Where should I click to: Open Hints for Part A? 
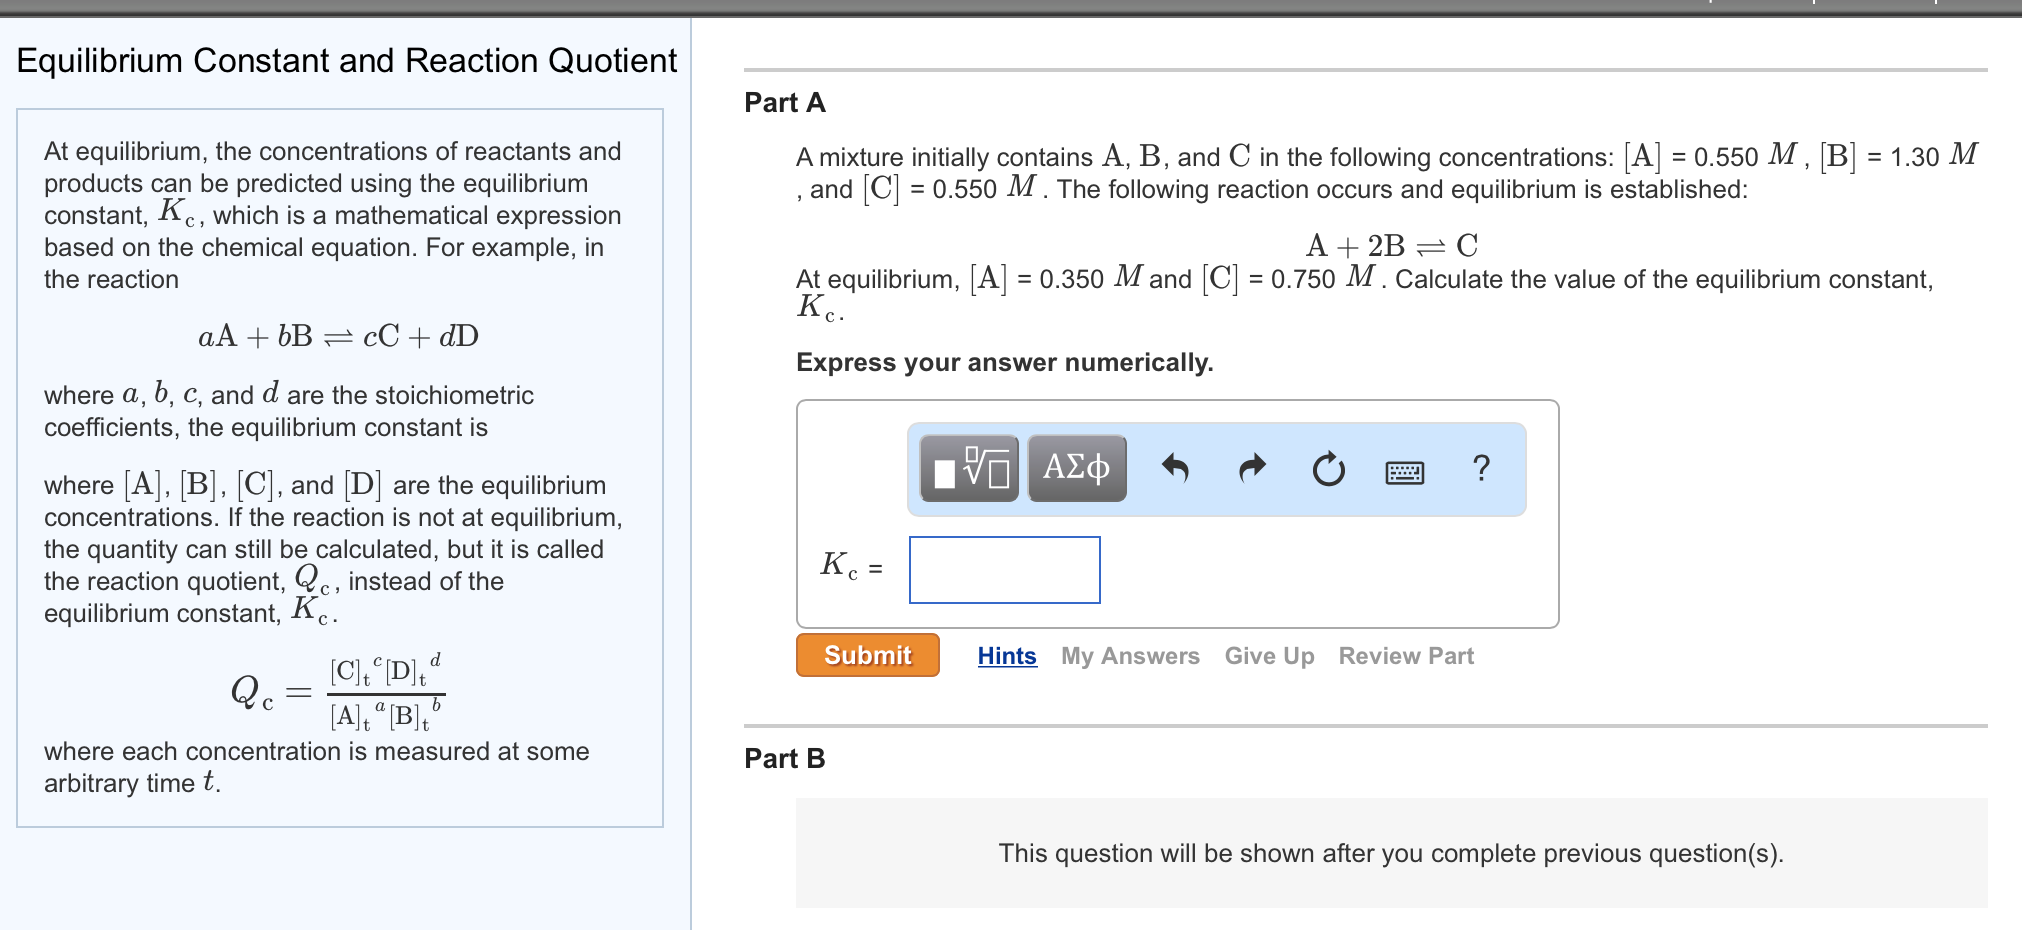(x=1006, y=656)
